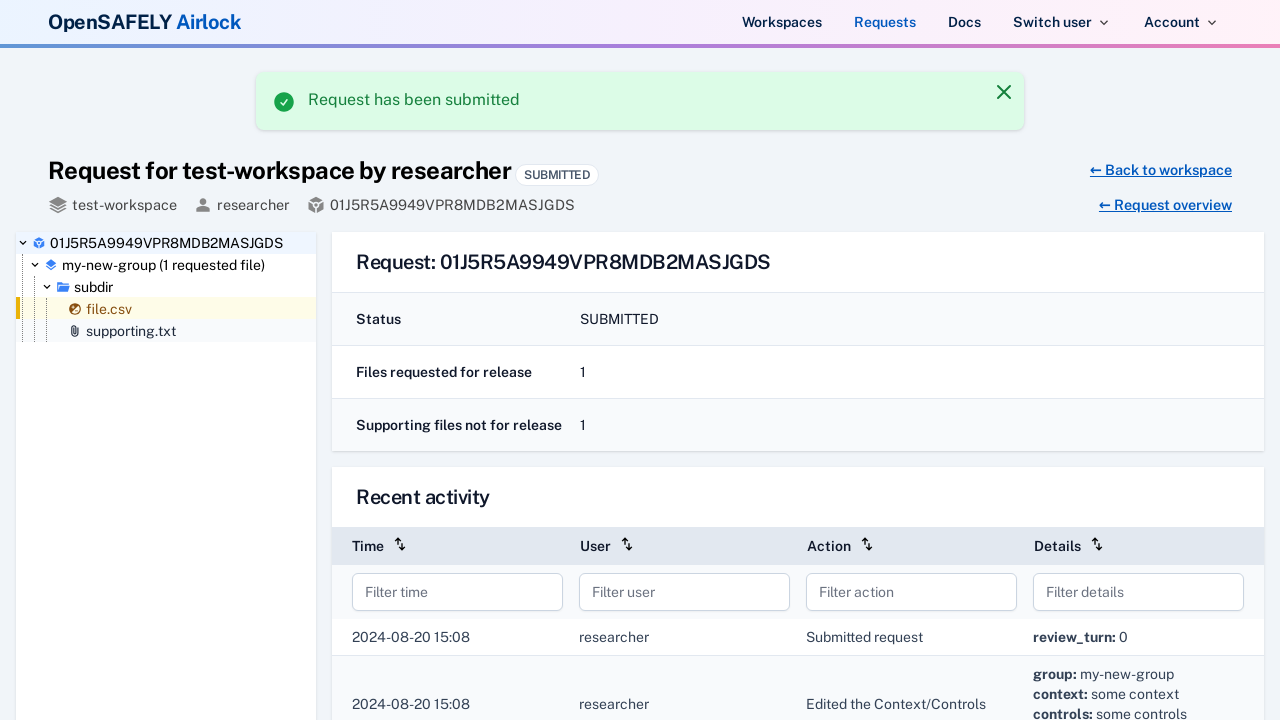Focus the Filter action input
This screenshot has width=1280, height=720.
coord(911,592)
